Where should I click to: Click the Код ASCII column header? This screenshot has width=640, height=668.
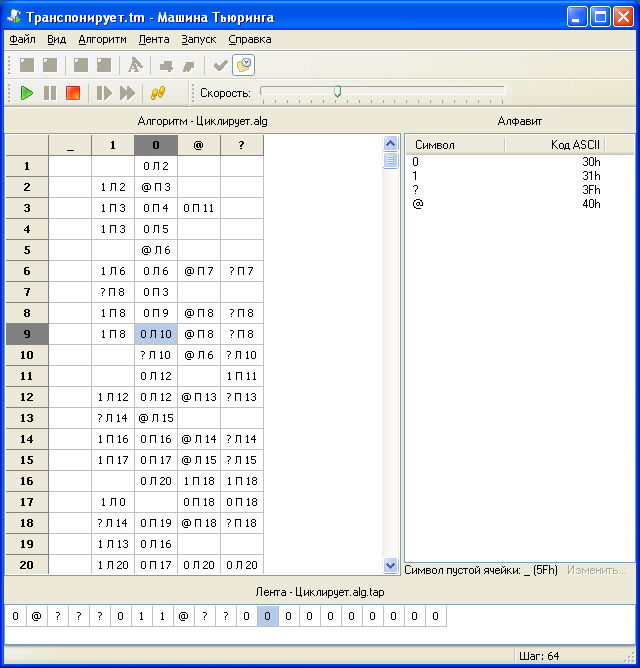[554, 145]
